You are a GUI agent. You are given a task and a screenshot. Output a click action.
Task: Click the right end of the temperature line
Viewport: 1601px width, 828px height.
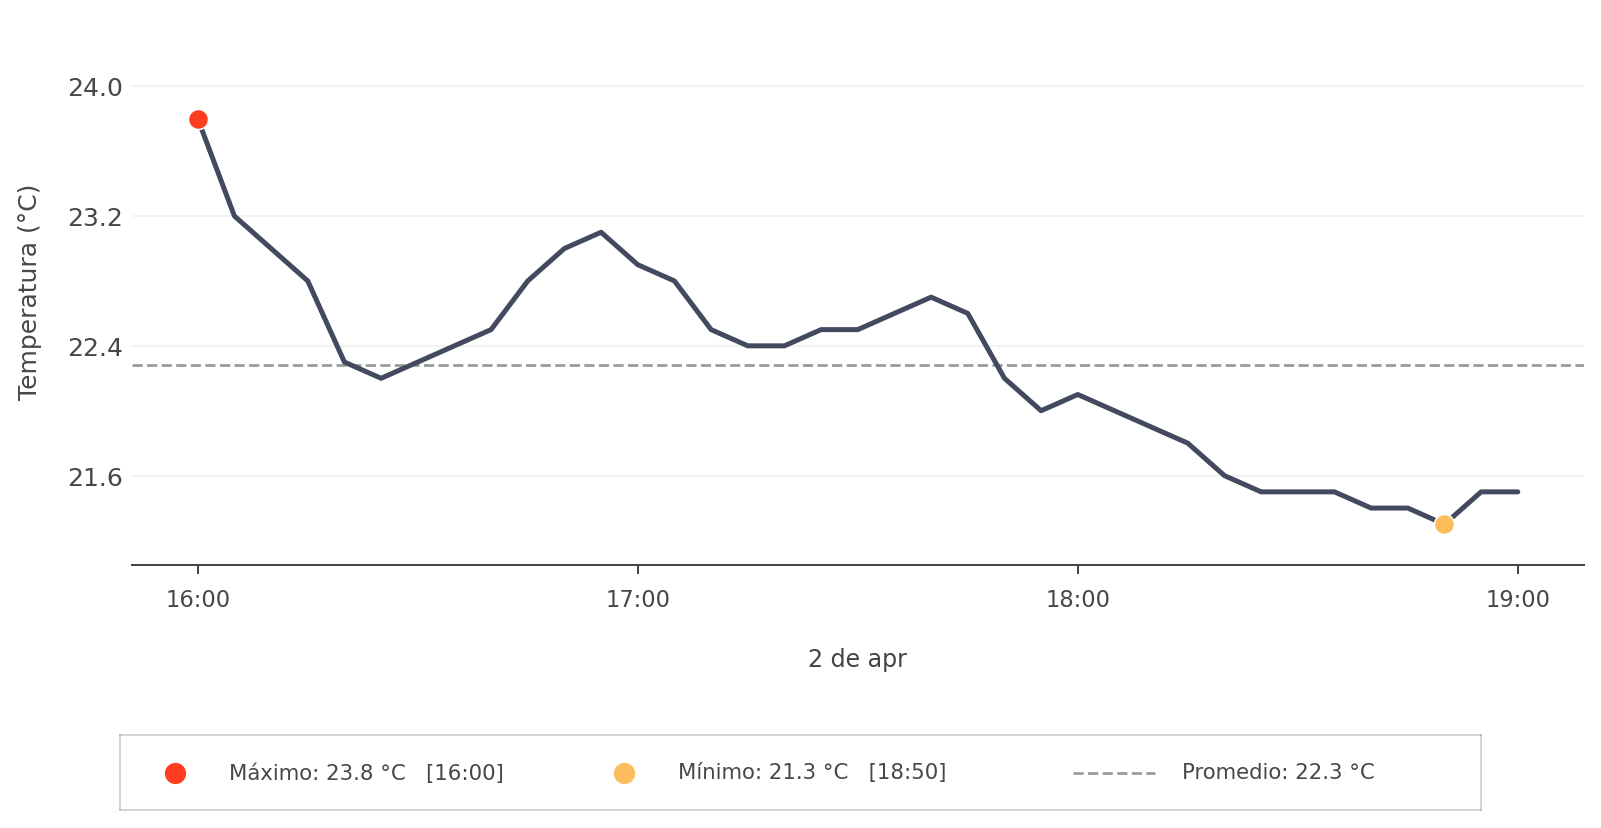coord(1517,492)
